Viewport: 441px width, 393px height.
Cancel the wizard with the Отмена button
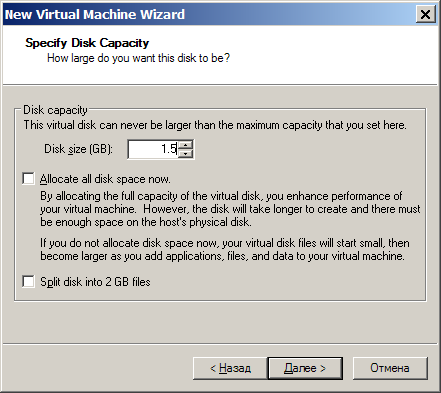tap(390, 368)
